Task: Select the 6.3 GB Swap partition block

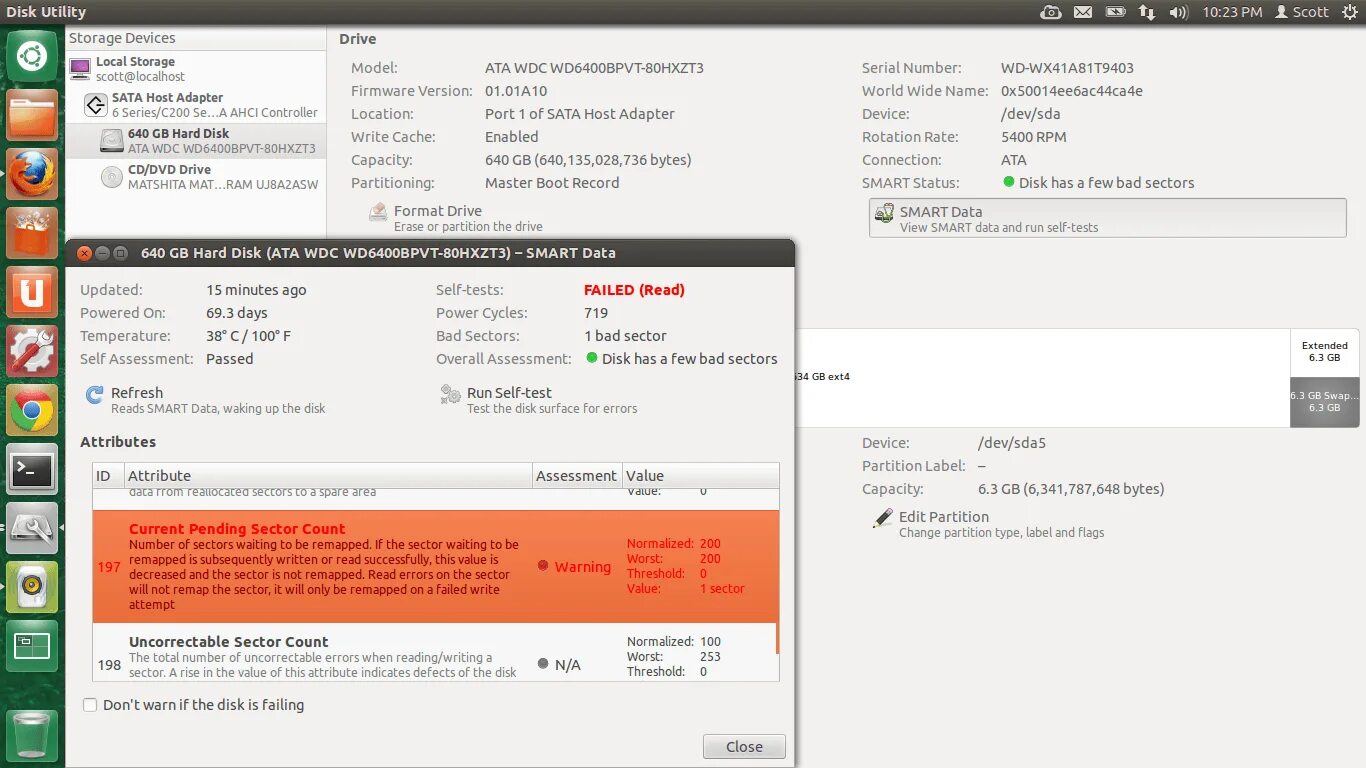Action: (x=1324, y=402)
